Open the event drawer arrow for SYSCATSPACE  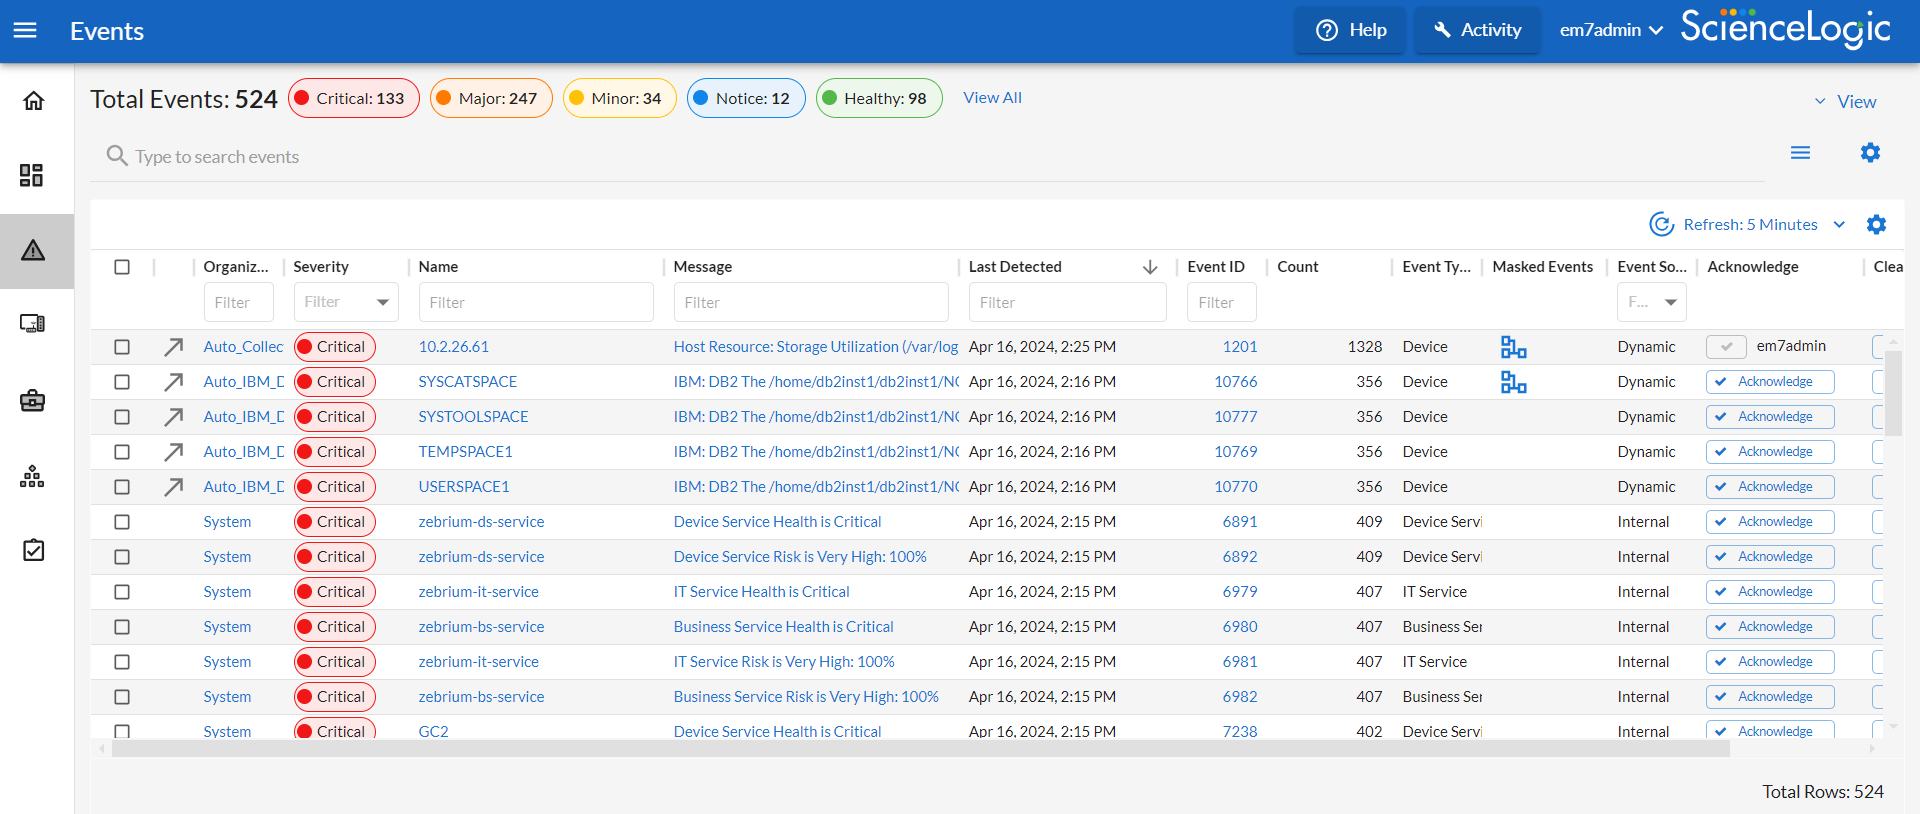click(x=173, y=382)
